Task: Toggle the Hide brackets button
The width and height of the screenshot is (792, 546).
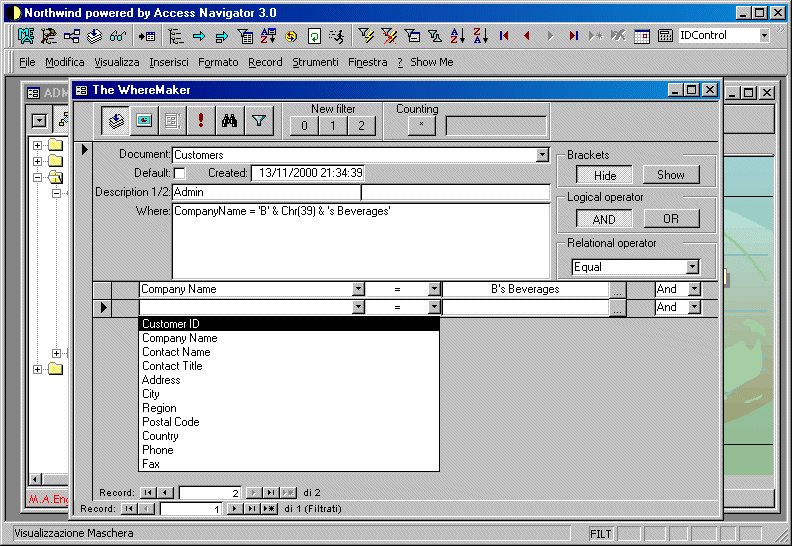Action: point(604,174)
